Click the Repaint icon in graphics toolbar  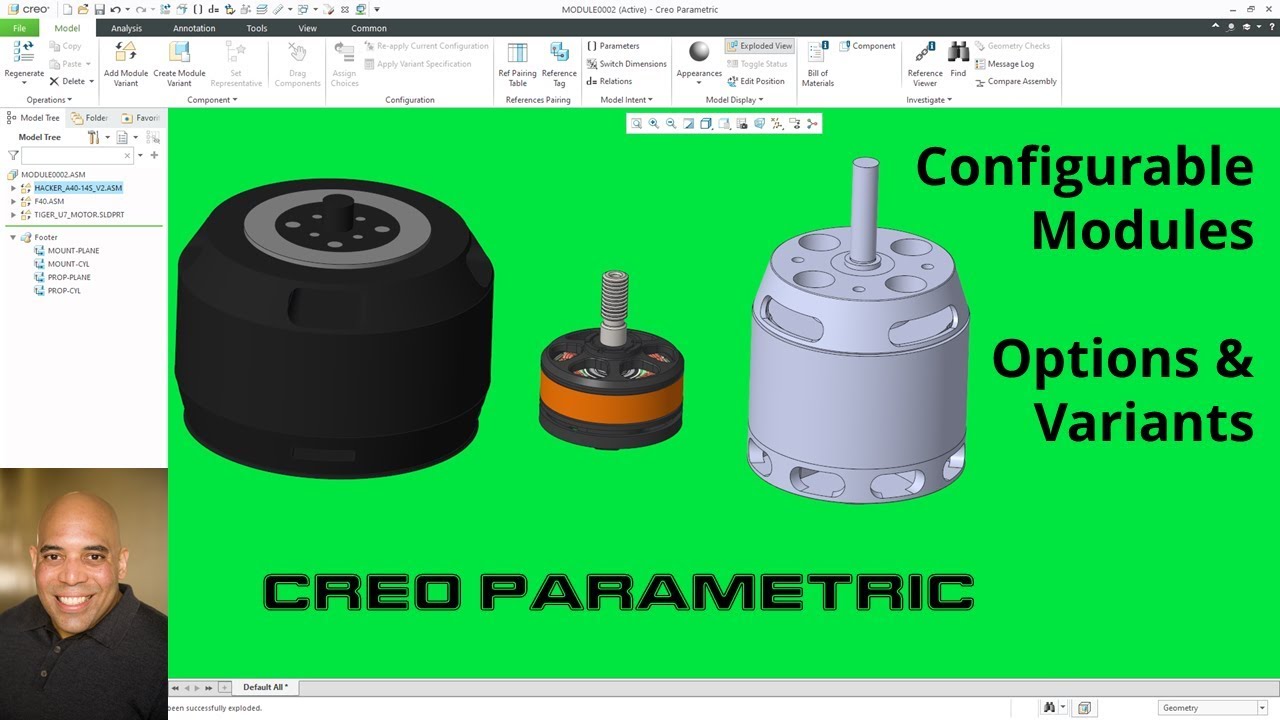[689, 124]
